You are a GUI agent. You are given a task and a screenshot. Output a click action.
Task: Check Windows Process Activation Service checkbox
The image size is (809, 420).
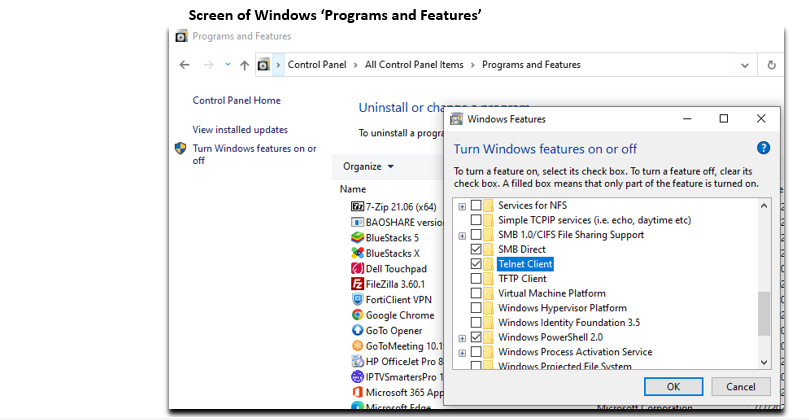coord(476,352)
